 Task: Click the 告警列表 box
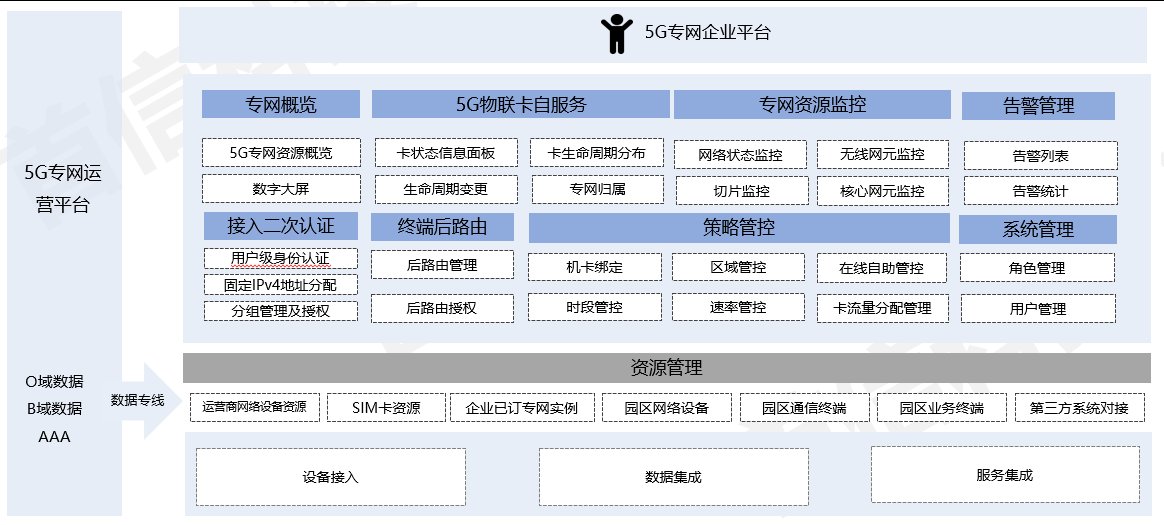tap(1040, 156)
